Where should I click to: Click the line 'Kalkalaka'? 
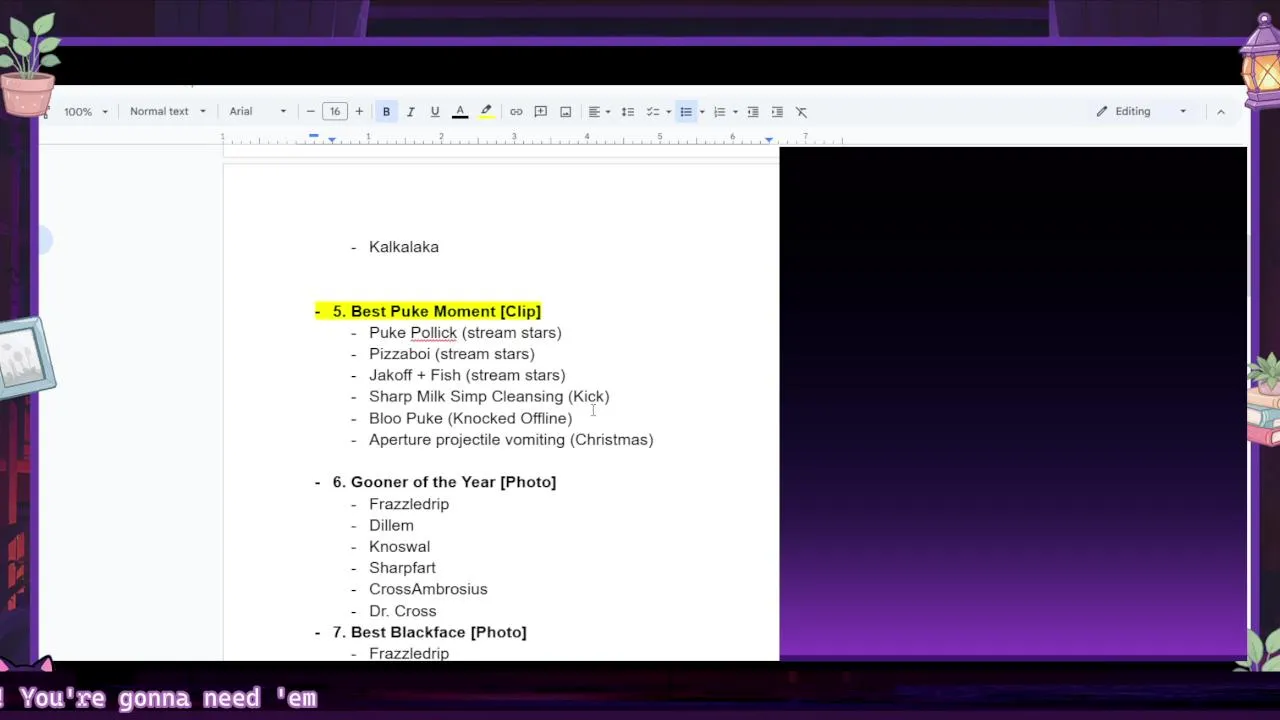pos(404,247)
